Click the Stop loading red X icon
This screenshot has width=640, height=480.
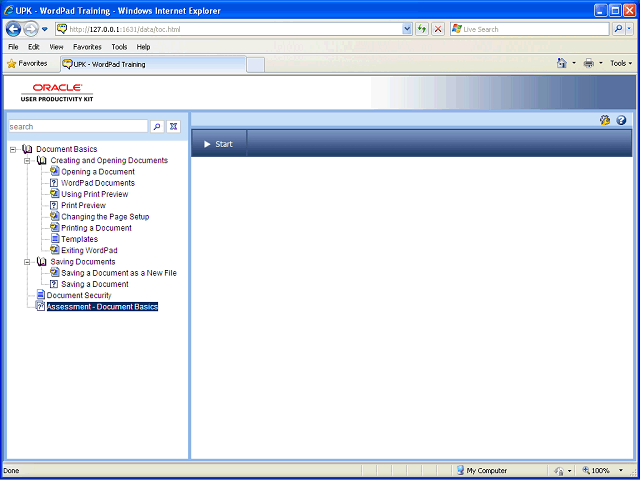coord(438,29)
